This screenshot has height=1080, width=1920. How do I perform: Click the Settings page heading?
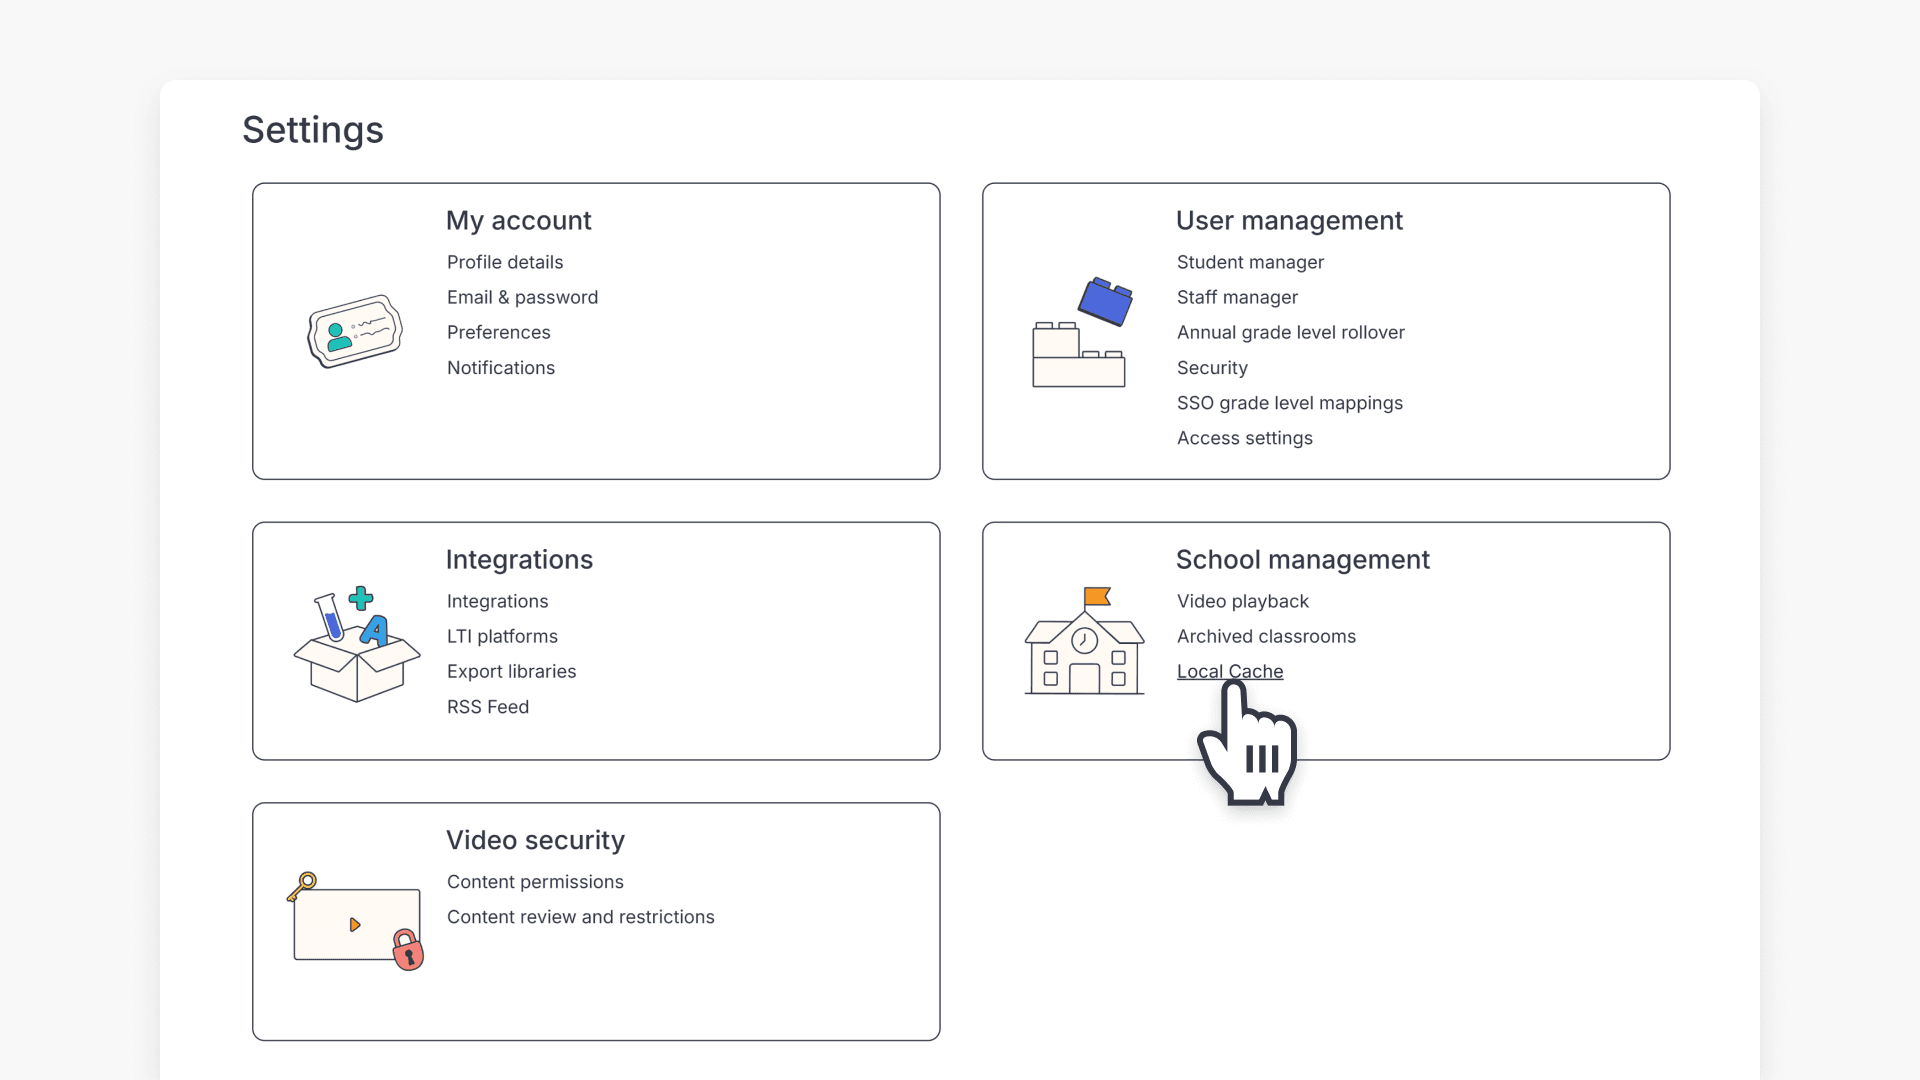point(312,129)
